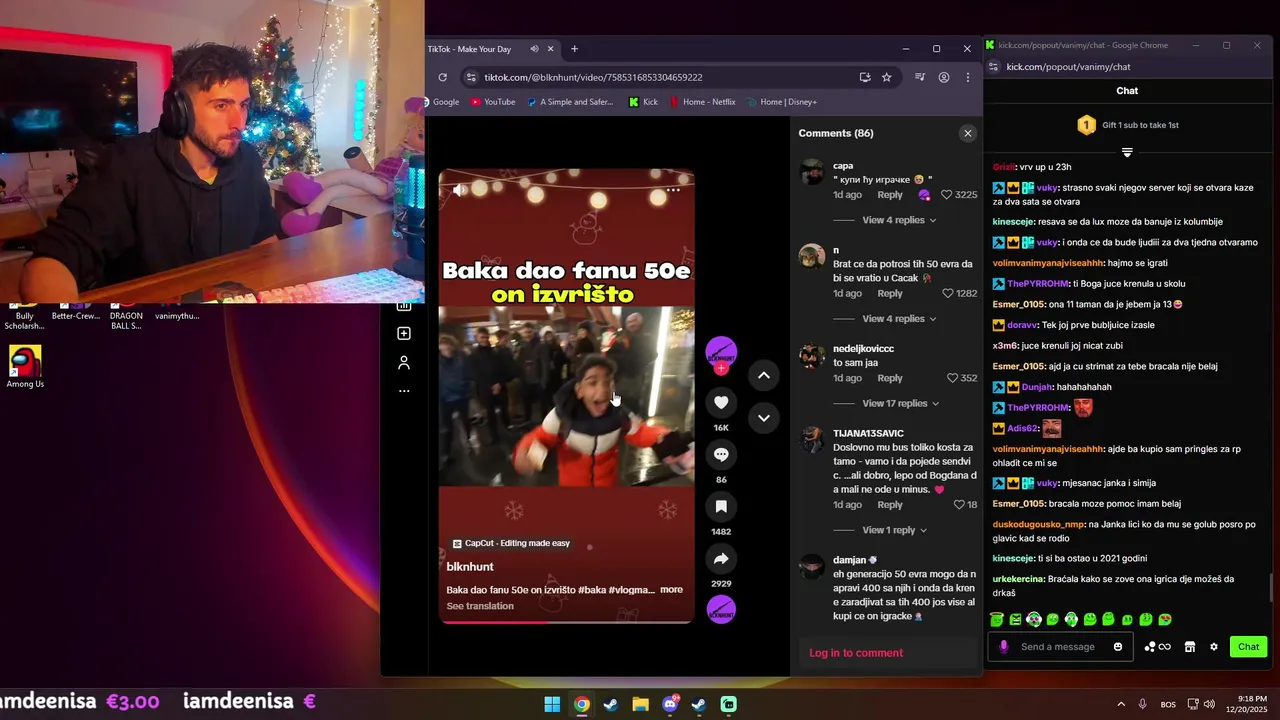The width and height of the screenshot is (1280, 720).
Task: Show hidden tray icons chevron
Action: click(x=1121, y=704)
